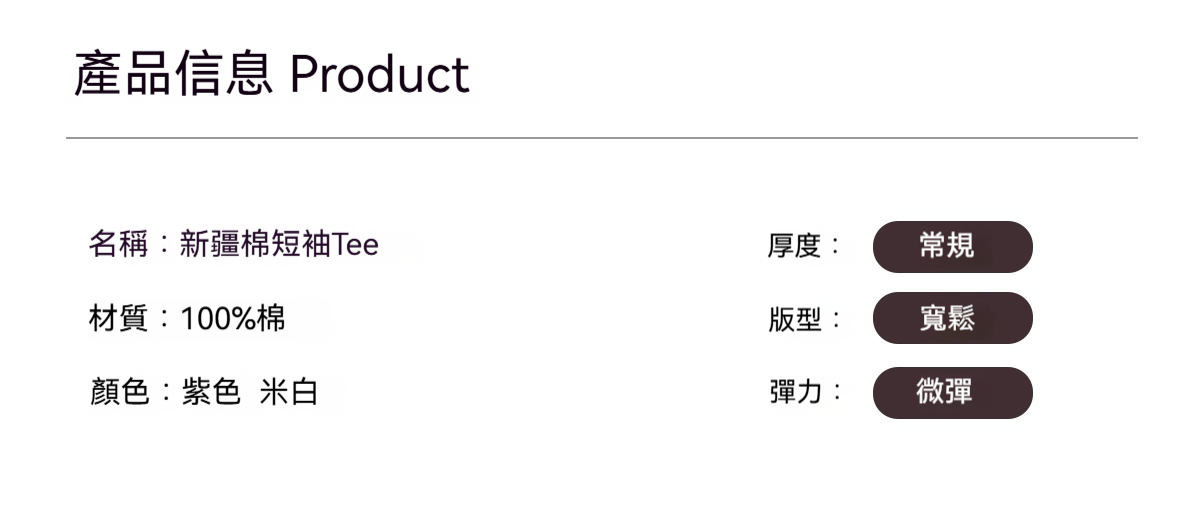Image resolution: width=1200 pixels, height=525 pixels.
Task: Click the 產品信息 heading text
Action: coord(173,74)
